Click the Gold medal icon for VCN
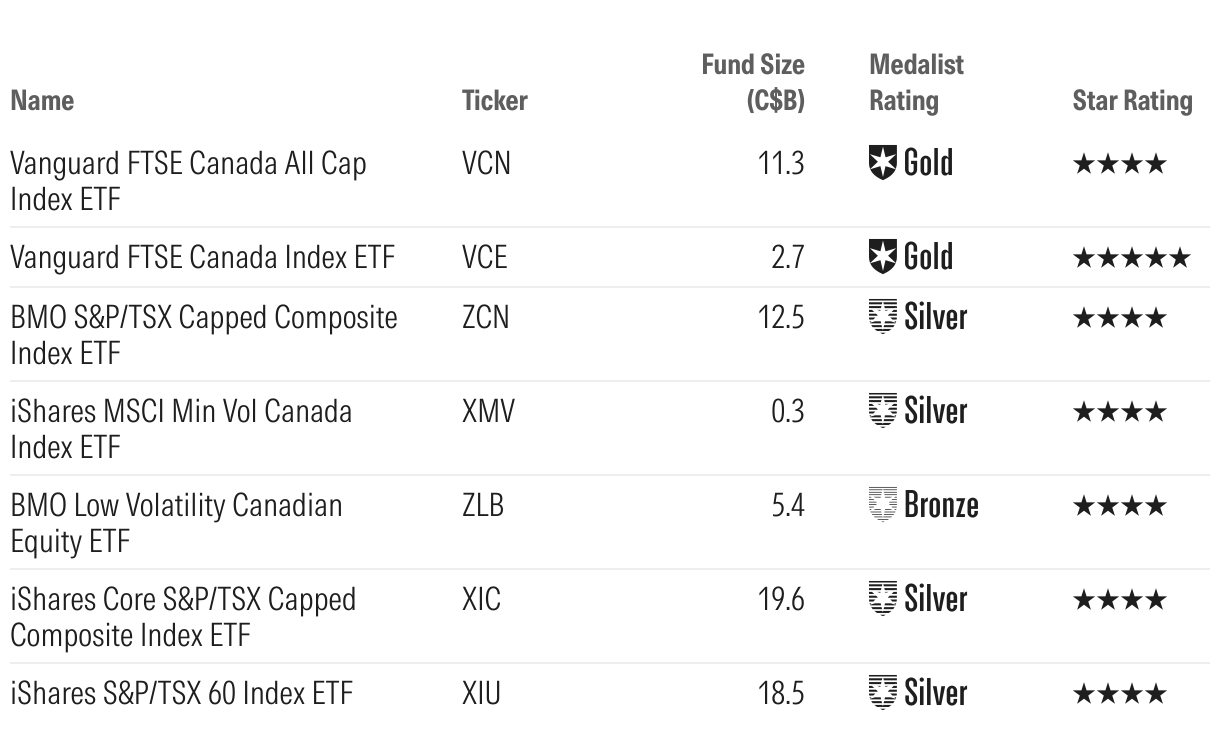Viewport: 1220px width, 732px height. (x=883, y=163)
